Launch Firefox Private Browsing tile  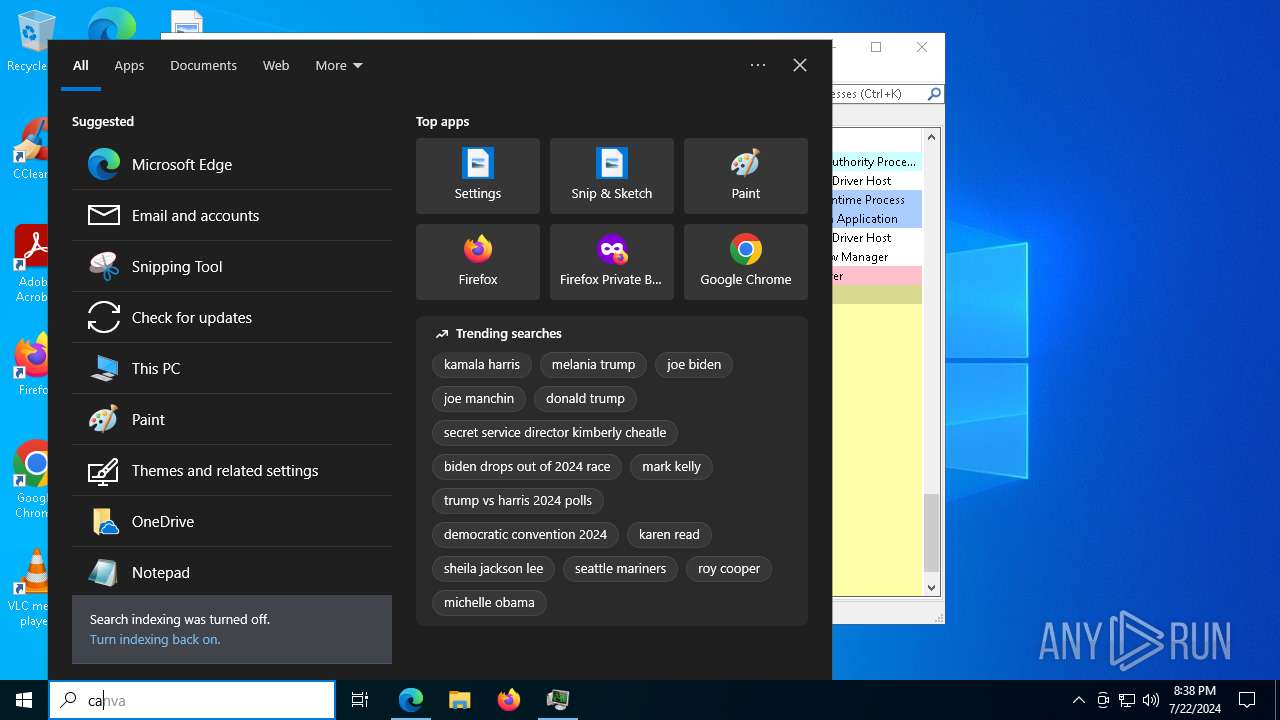click(612, 262)
